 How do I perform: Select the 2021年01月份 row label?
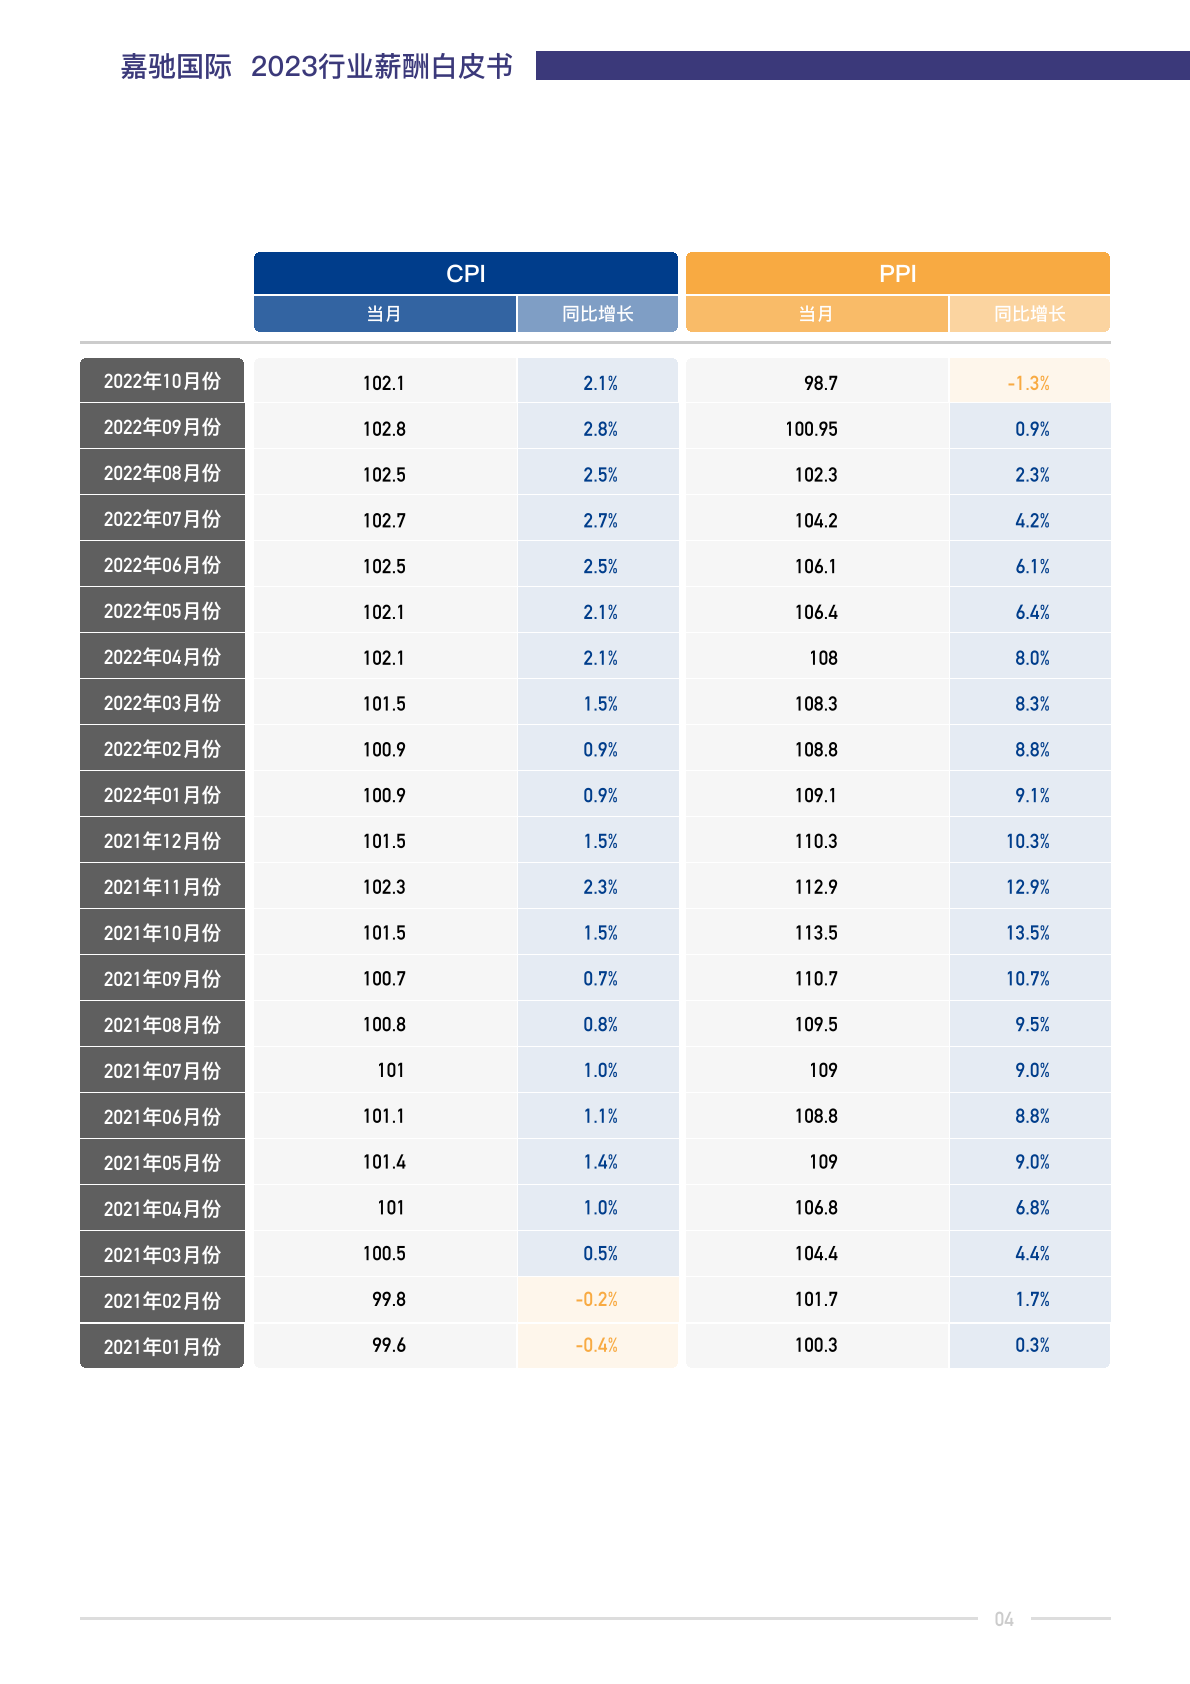coord(162,1346)
